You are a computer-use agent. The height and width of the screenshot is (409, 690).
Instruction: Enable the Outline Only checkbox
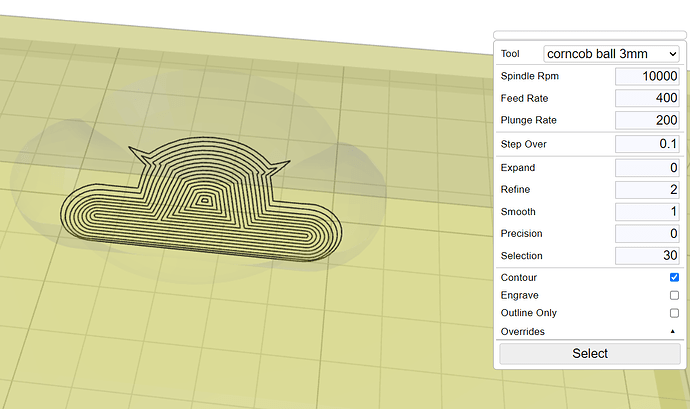tap(674, 313)
